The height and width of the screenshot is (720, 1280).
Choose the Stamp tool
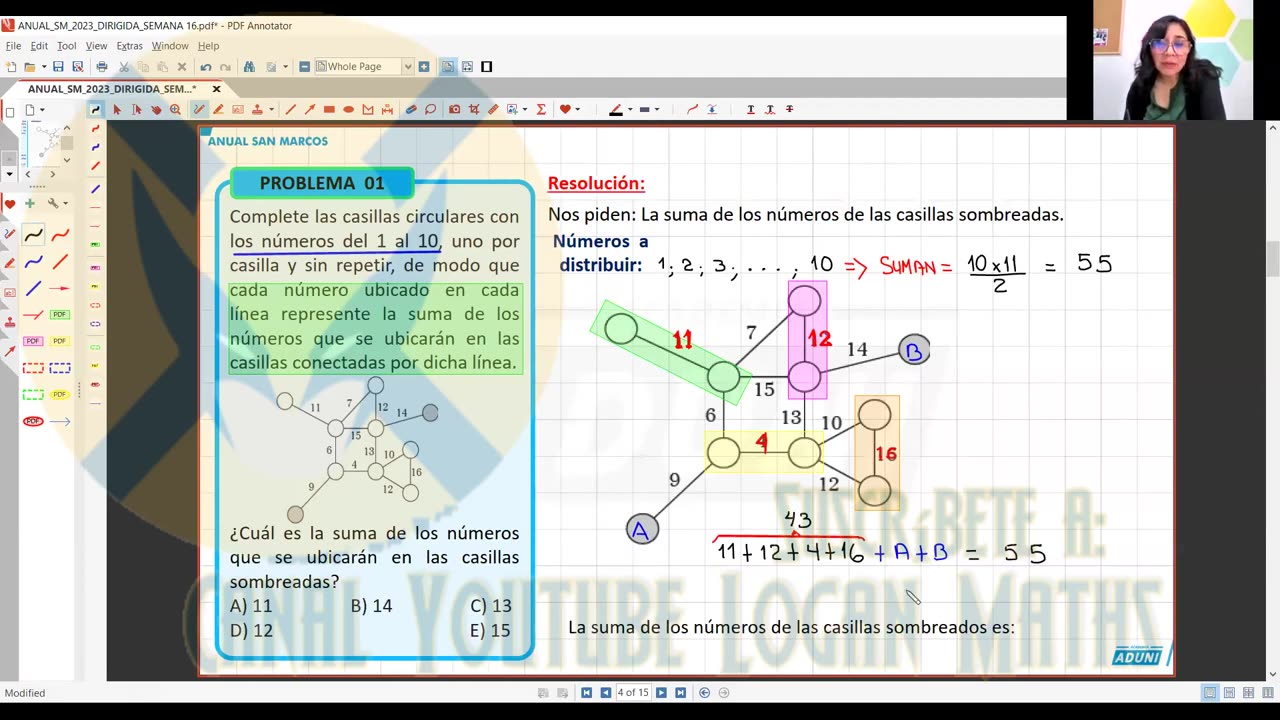click(257, 109)
